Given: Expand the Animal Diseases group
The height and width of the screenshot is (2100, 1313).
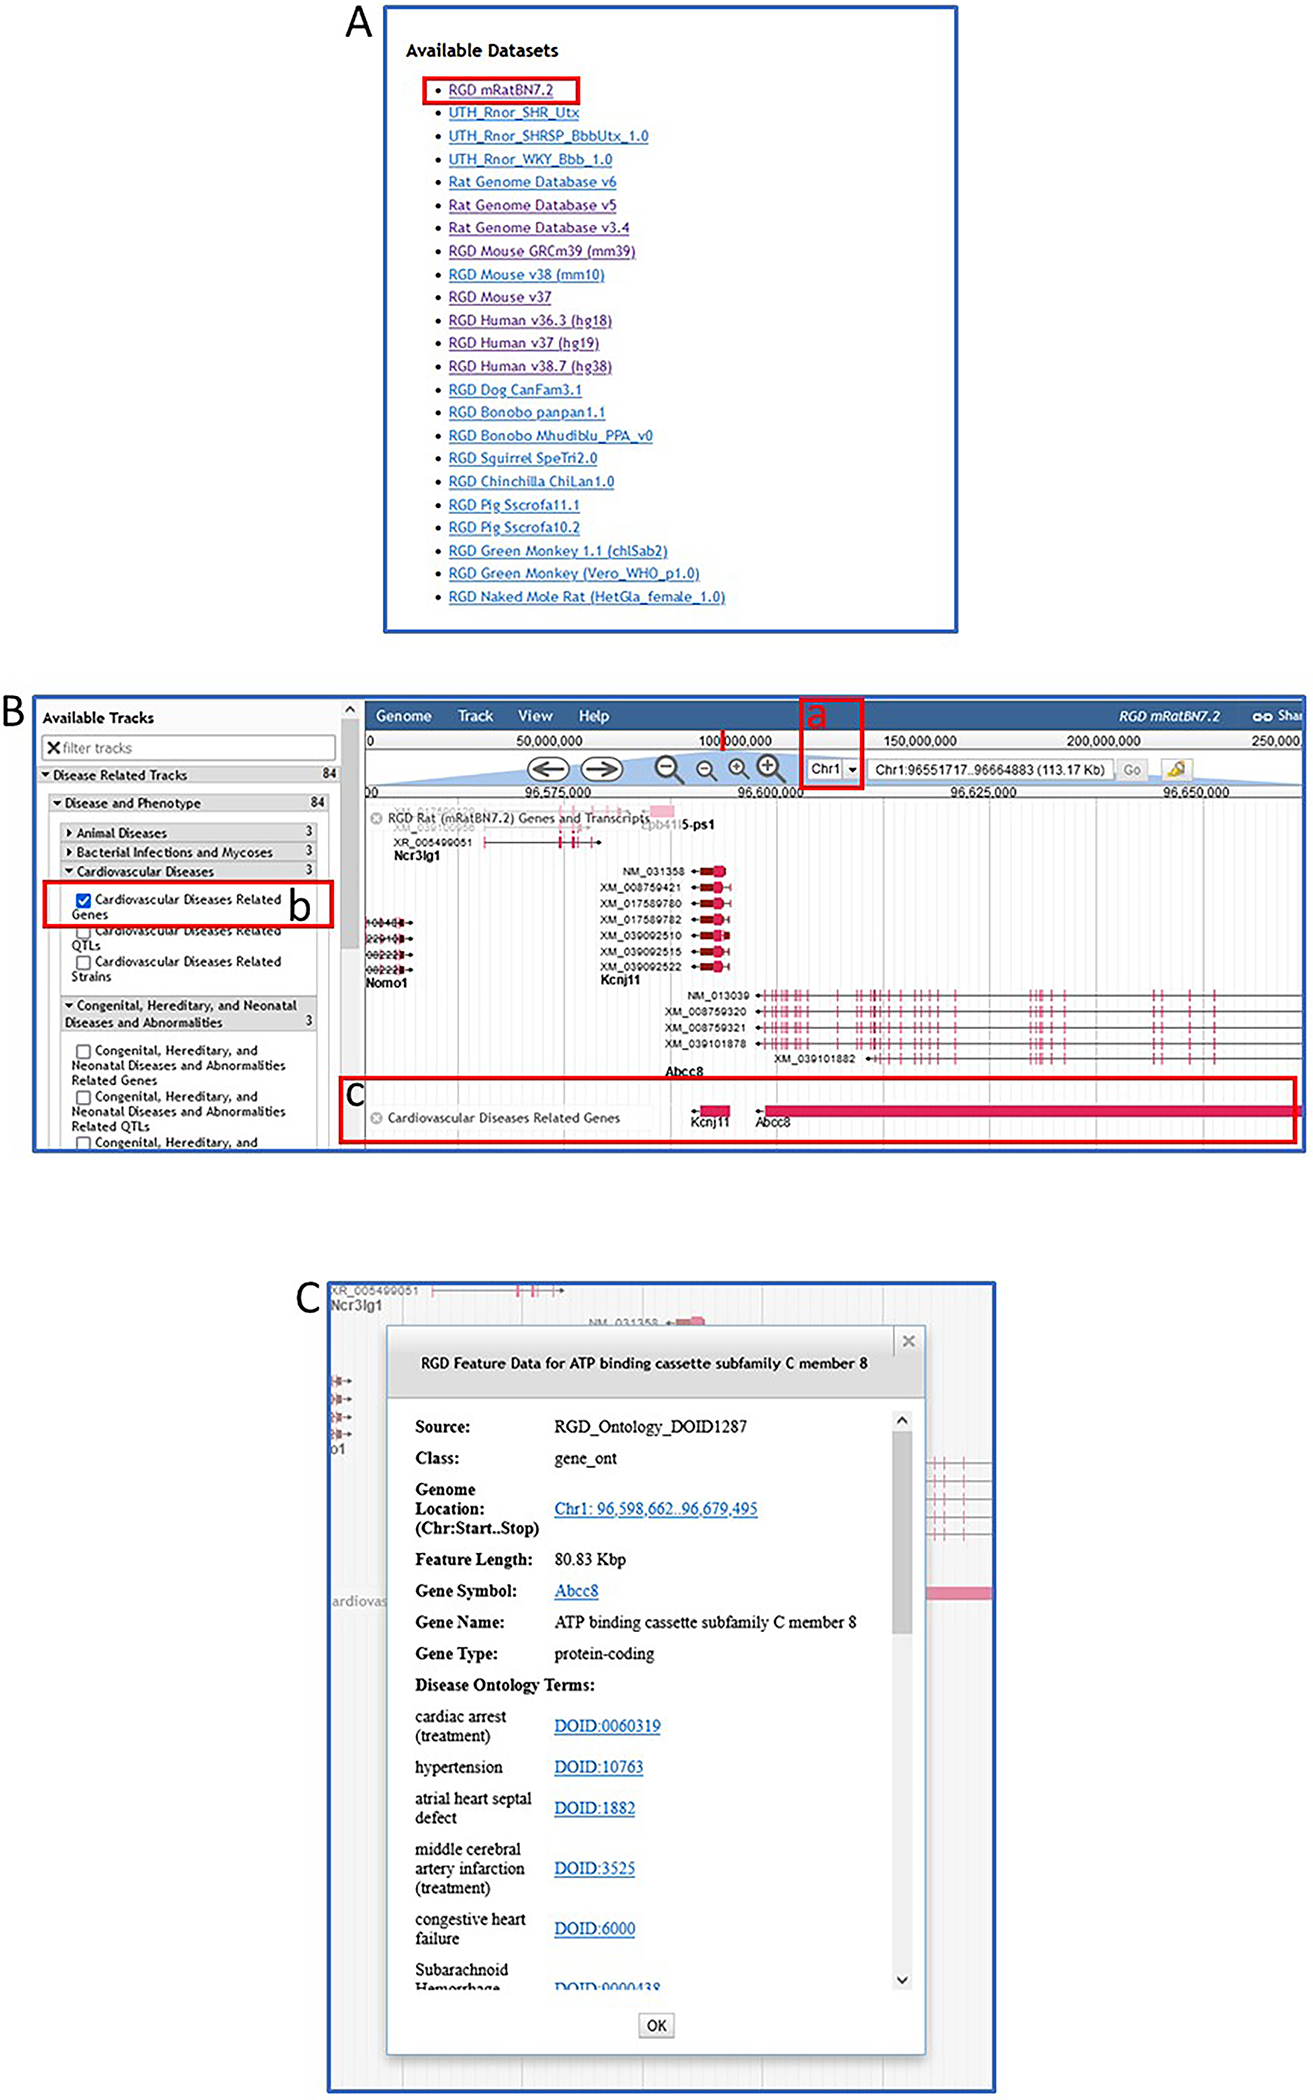Looking at the screenshot, I should point(69,833).
